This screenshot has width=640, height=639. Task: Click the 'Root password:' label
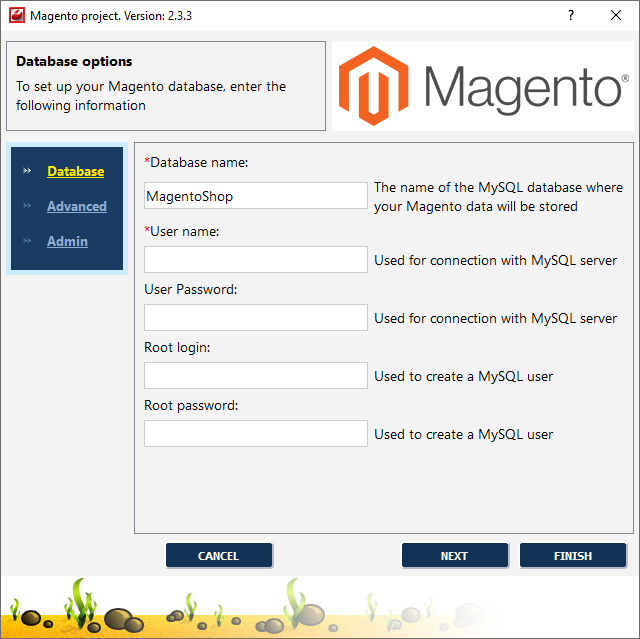[x=191, y=405]
